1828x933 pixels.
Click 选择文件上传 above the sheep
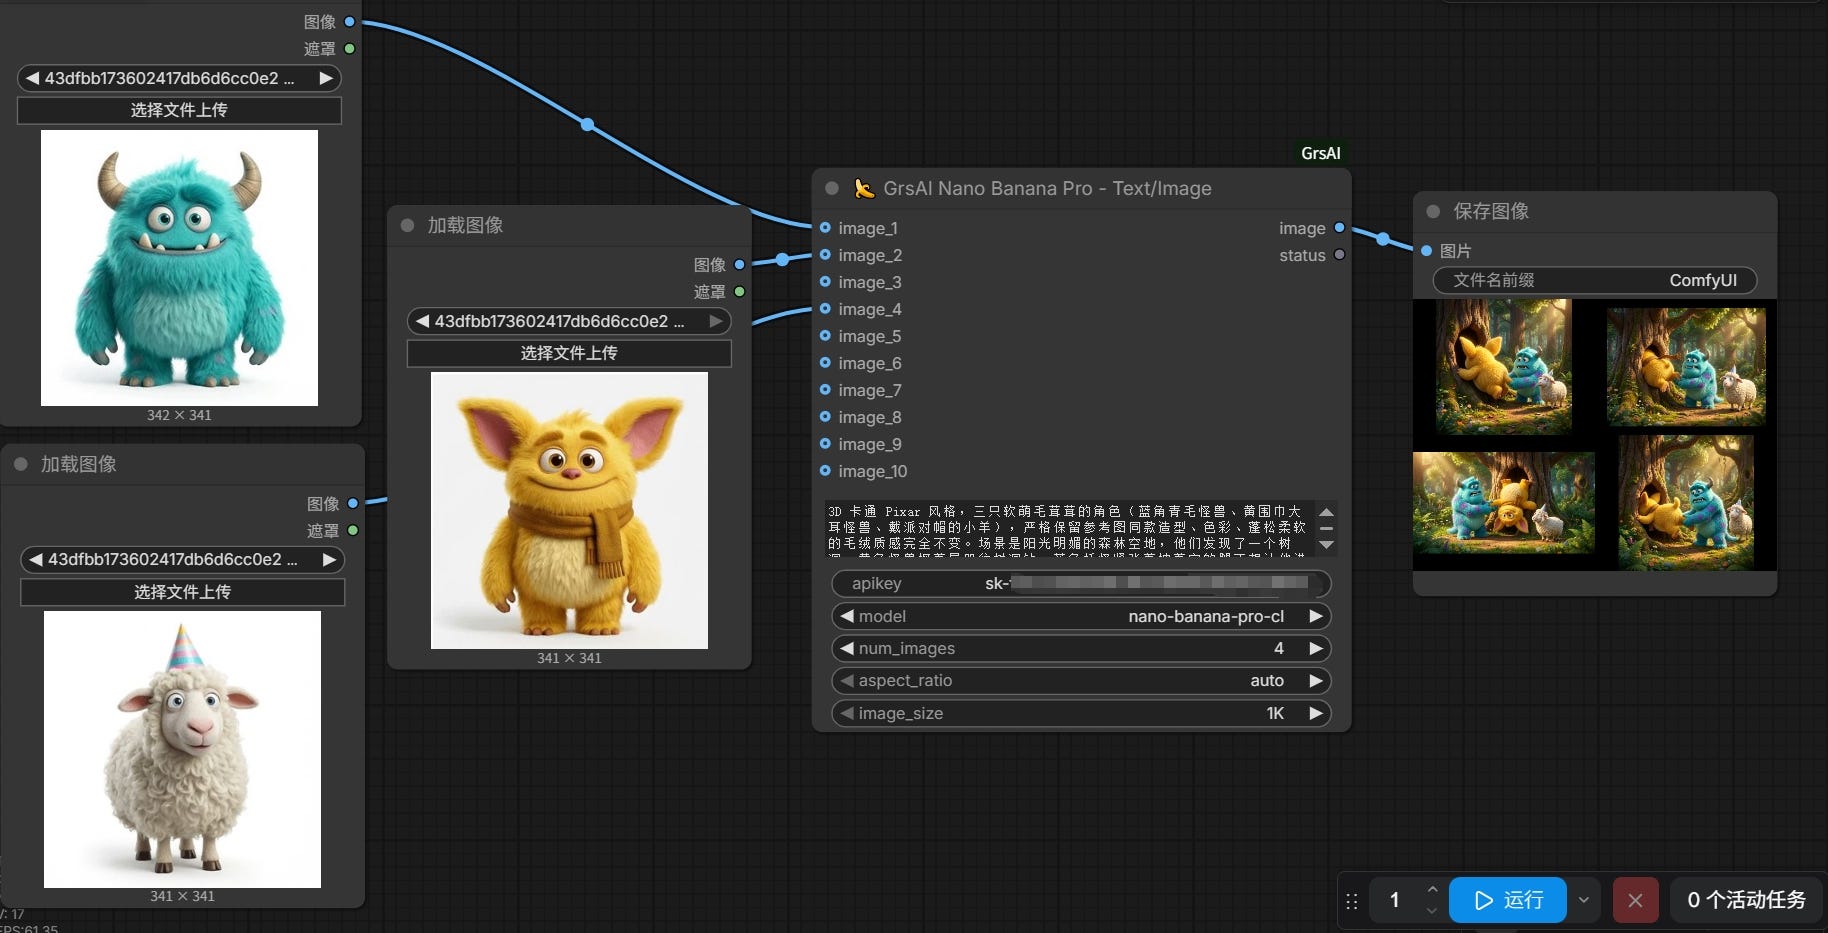(x=182, y=592)
